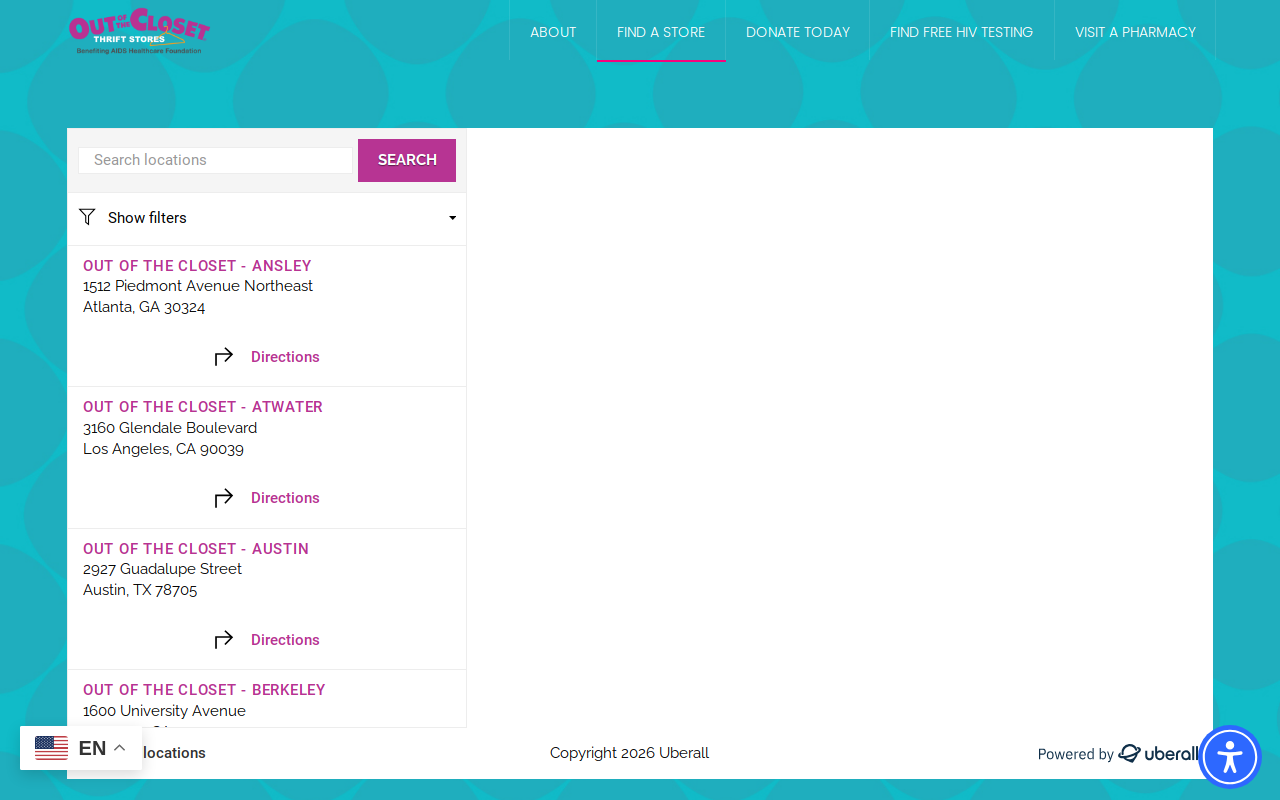Open Out of the Closet - Ansley link
Viewport: 1280px width, 800px height.
pos(197,266)
